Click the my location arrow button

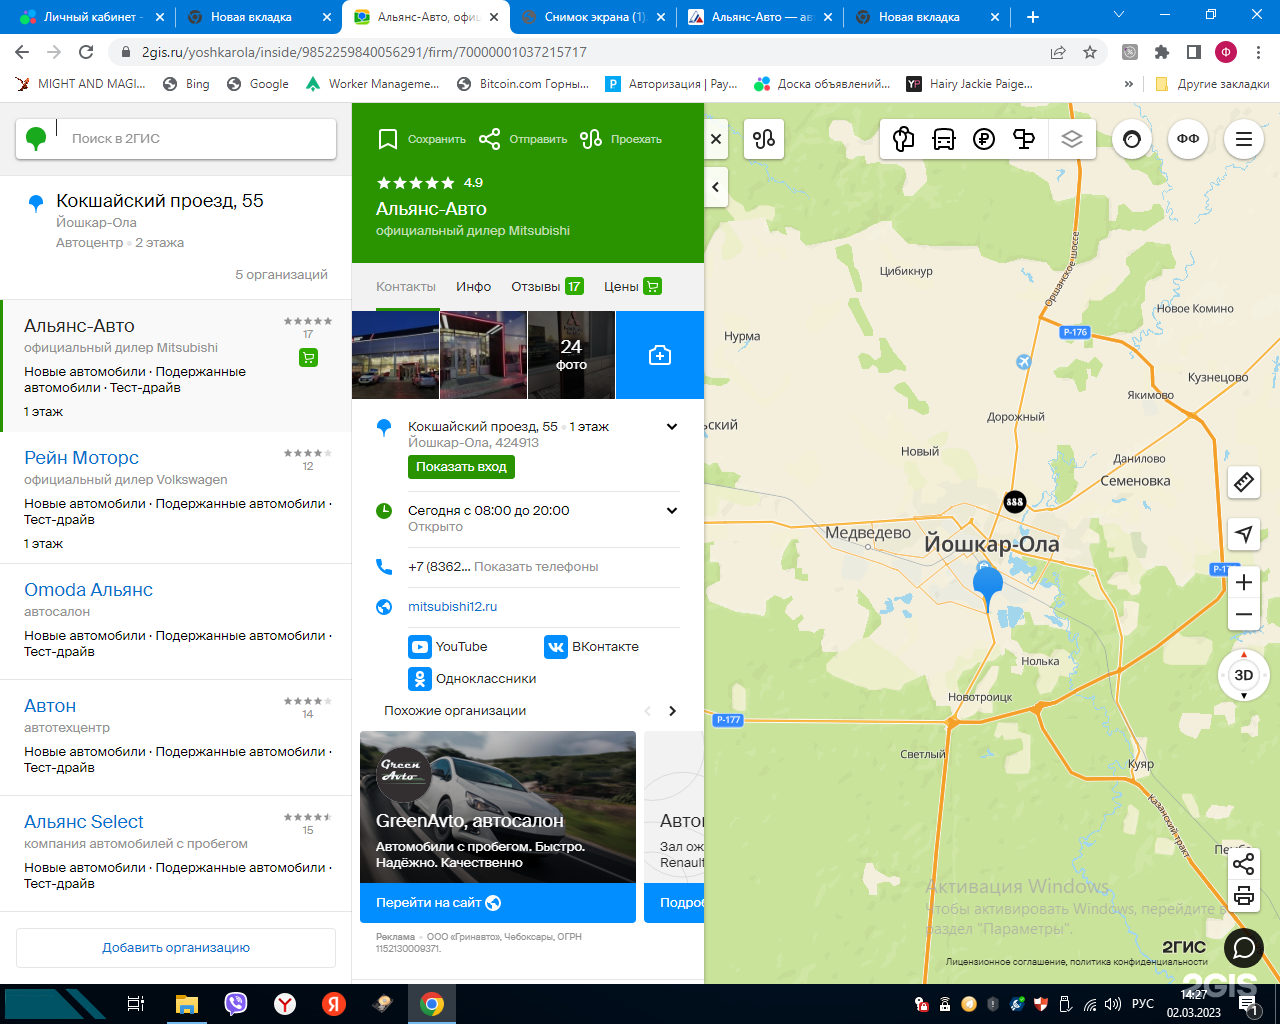click(1244, 534)
